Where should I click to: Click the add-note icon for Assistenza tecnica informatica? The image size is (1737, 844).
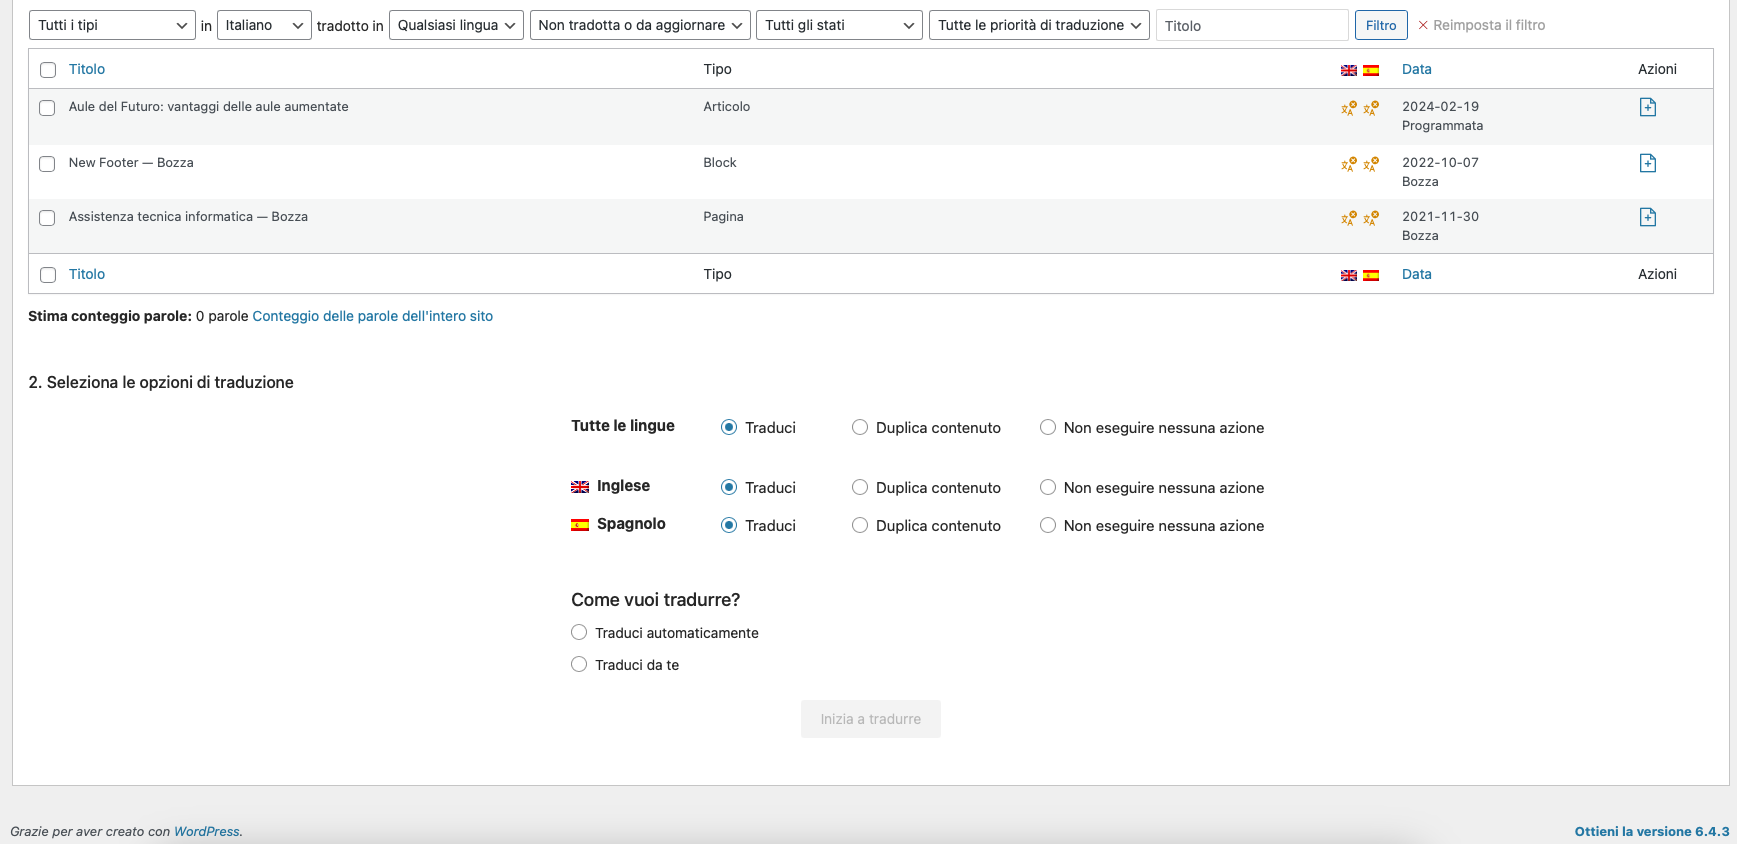(x=1647, y=217)
